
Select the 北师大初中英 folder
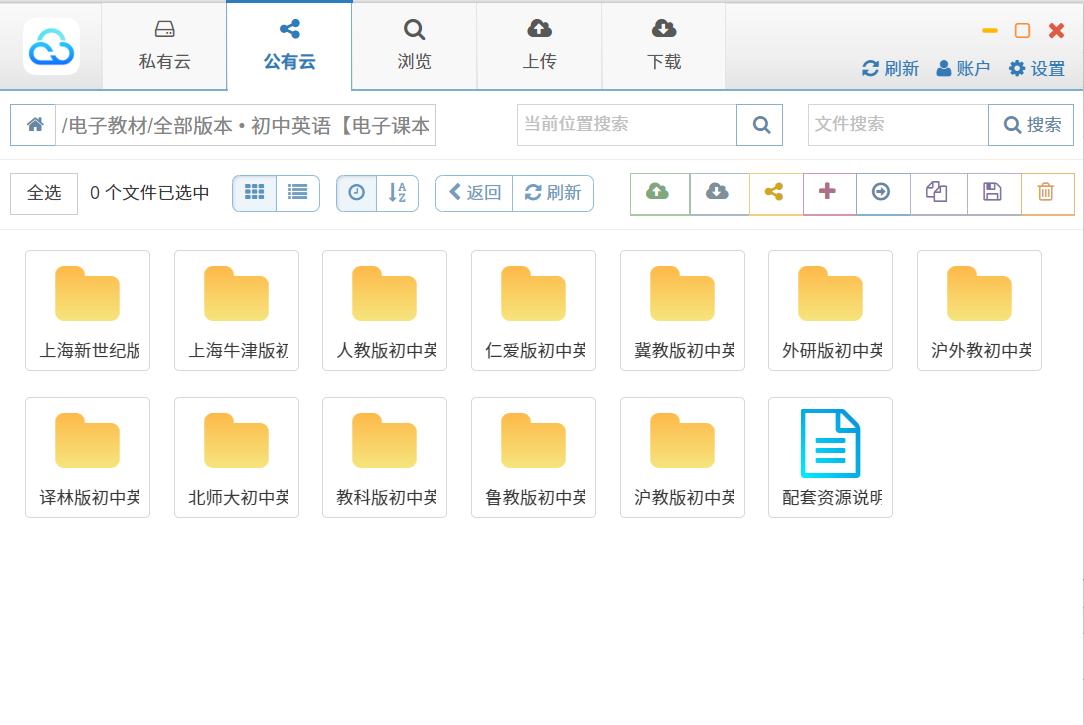click(236, 458)
